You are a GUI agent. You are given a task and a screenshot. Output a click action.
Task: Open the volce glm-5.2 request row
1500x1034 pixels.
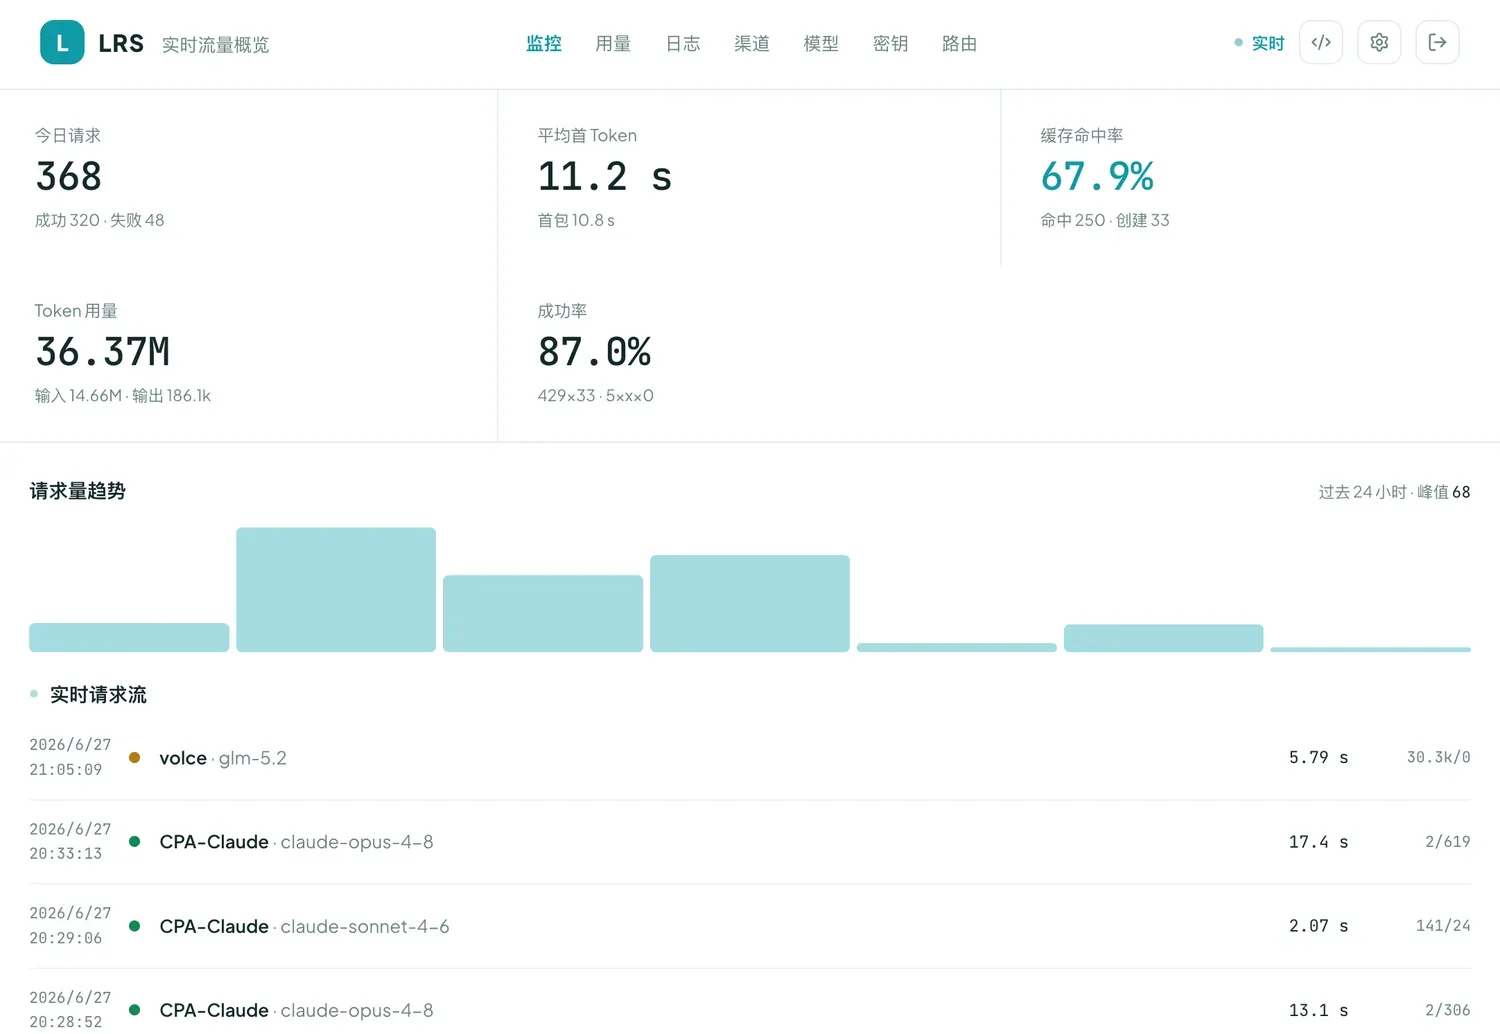point(750,758)
